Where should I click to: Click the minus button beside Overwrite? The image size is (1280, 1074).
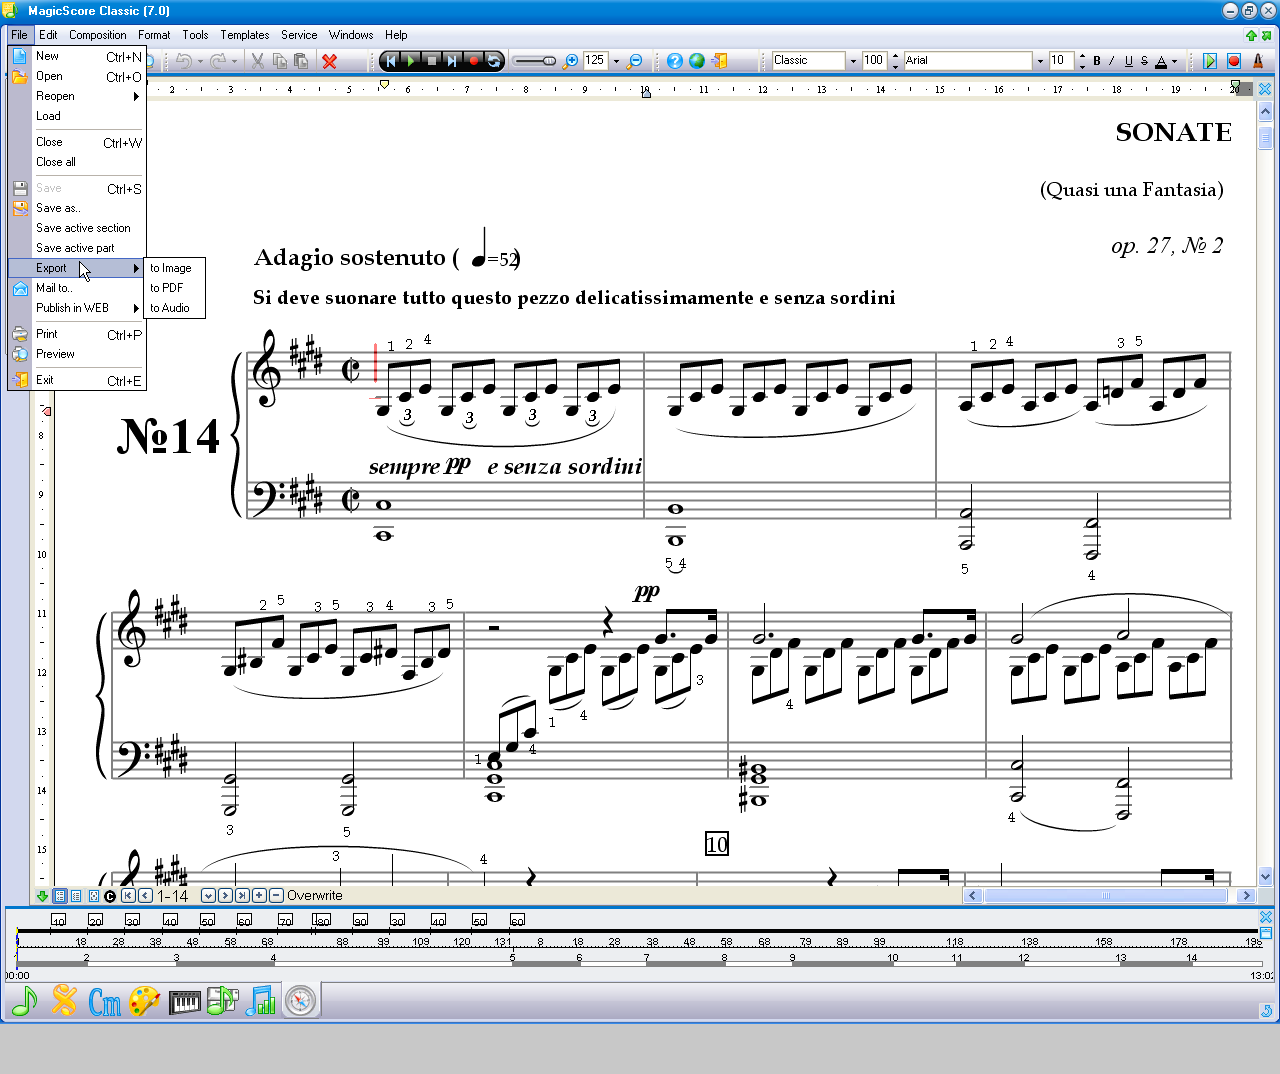point(276,896)
